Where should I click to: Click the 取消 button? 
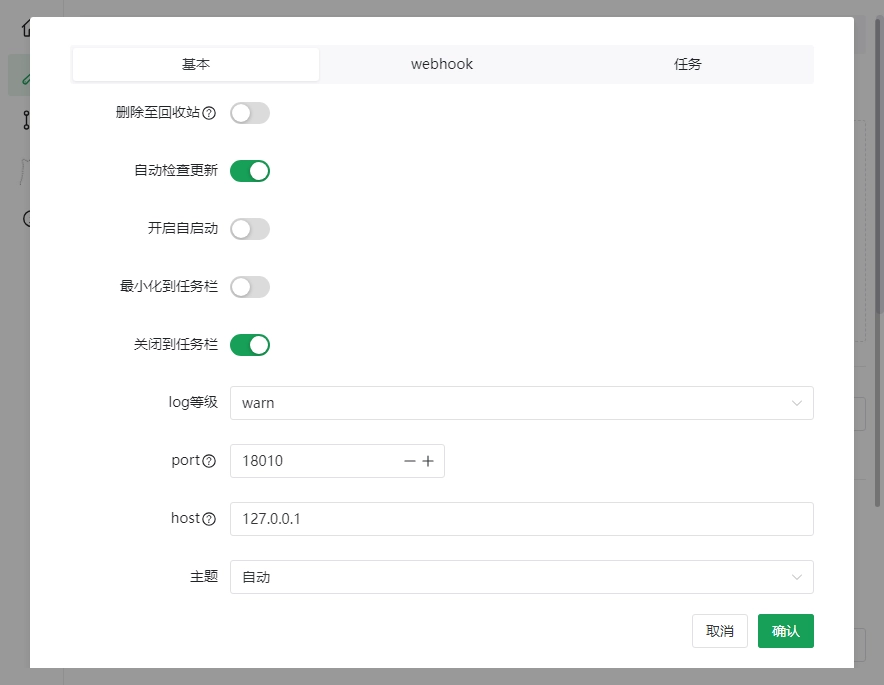719,631
